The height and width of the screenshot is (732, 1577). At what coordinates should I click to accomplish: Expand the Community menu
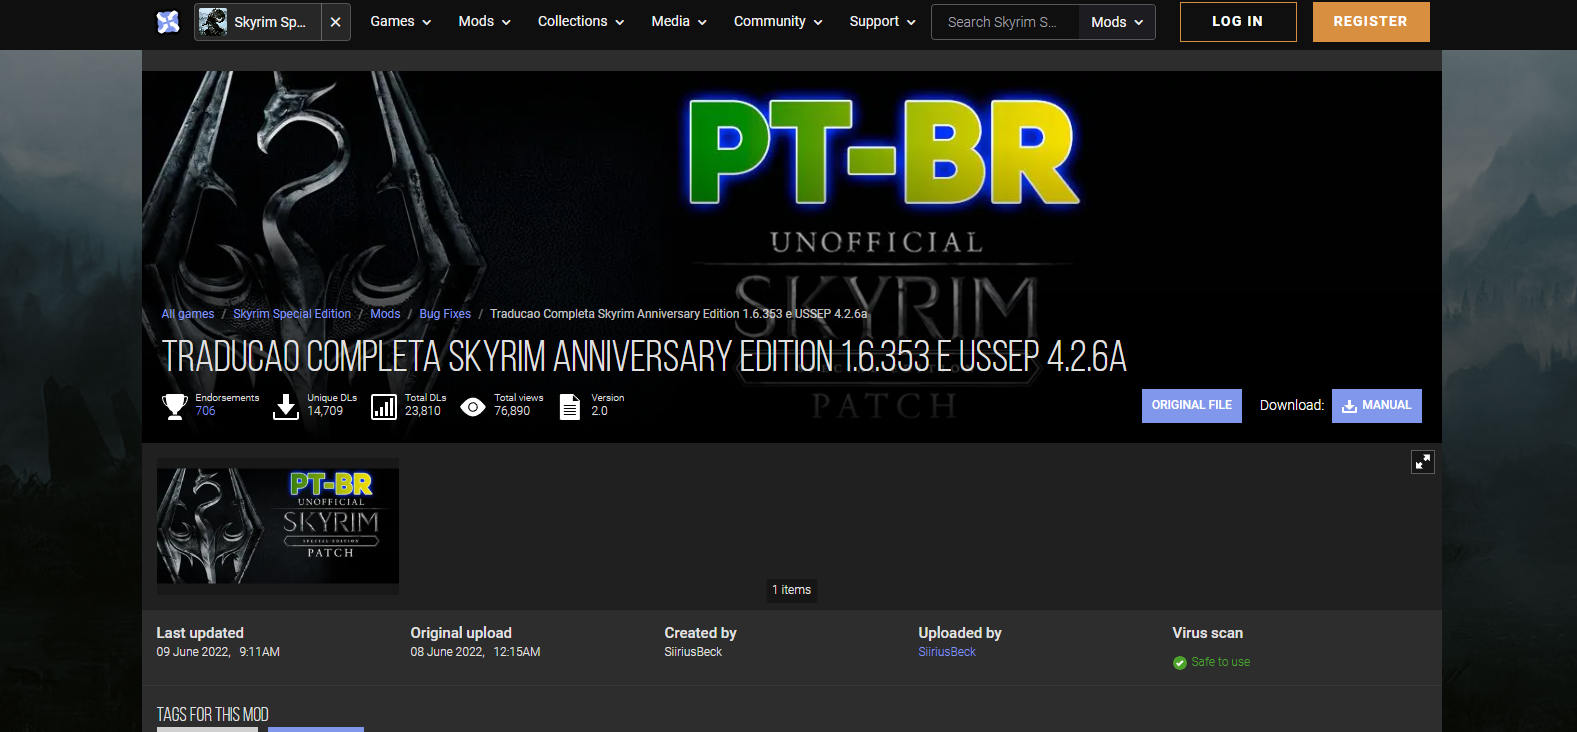[x=778, y=22]
